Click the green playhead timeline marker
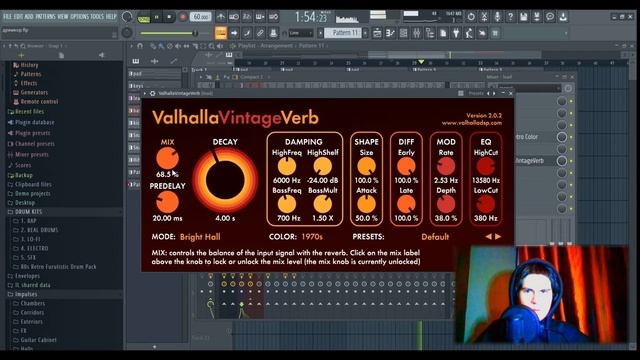The height and width of the screenshot is (360, 640). pyautogui.click(x=421, y=62)
